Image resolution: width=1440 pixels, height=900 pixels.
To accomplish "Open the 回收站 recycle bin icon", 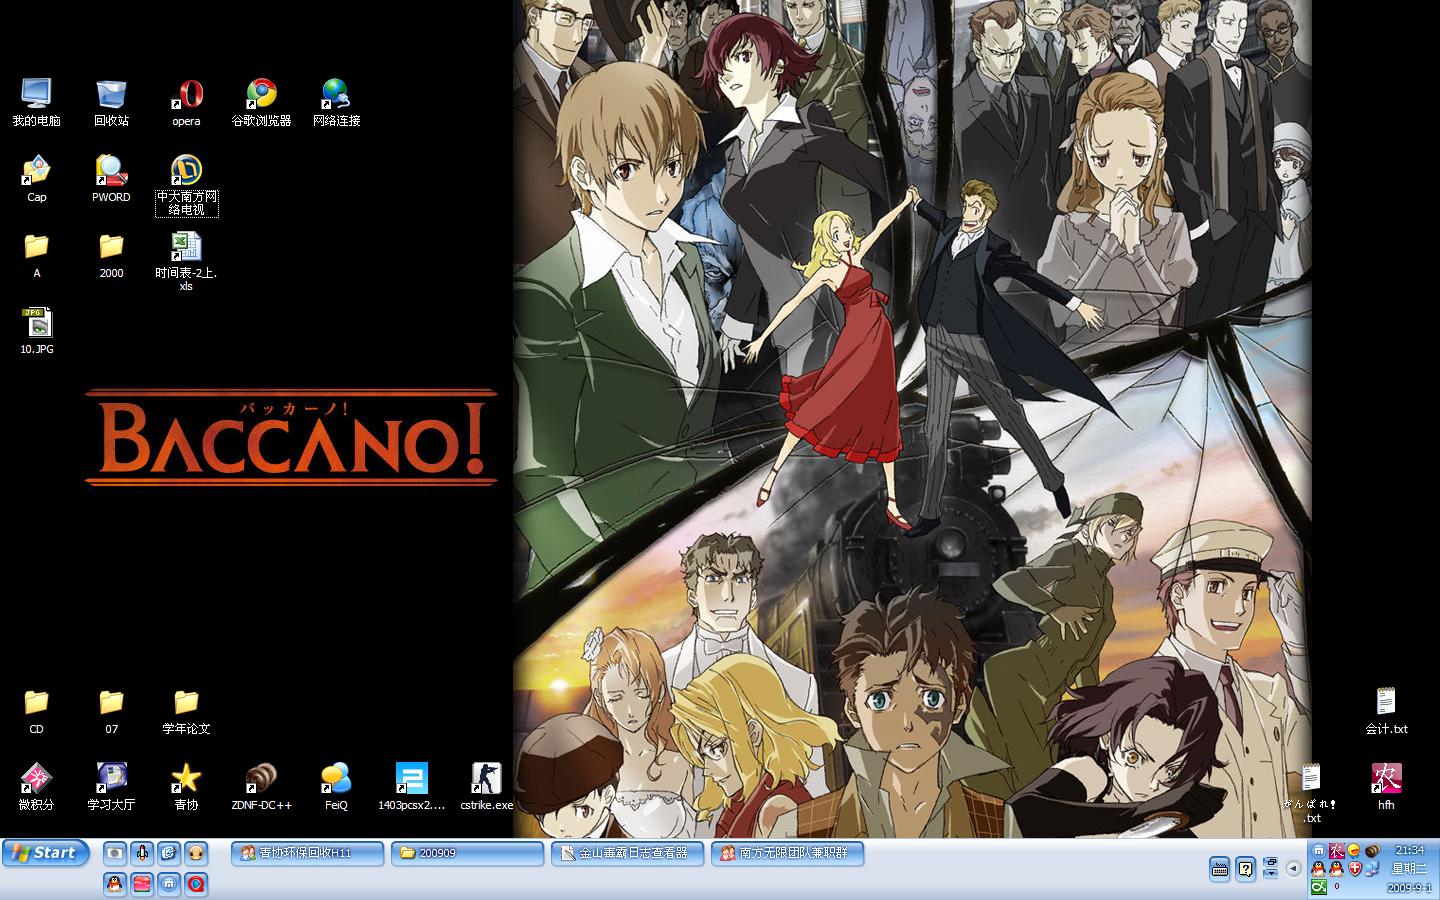I will coord(111,102).
